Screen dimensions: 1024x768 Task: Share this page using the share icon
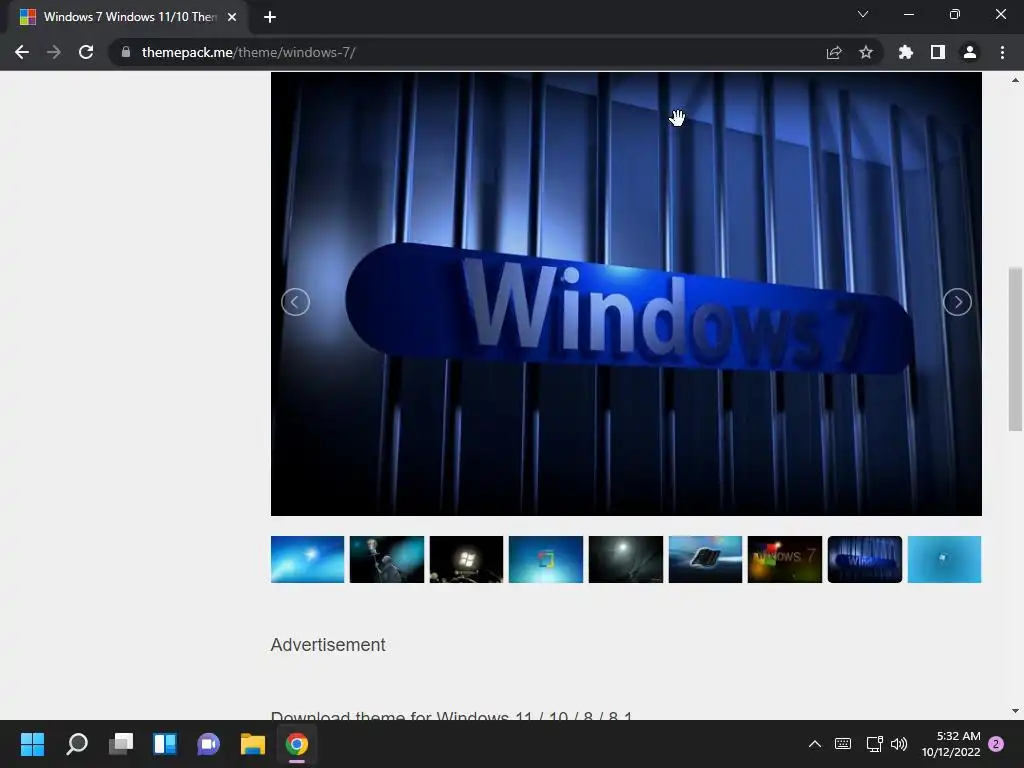coord(834,52)
